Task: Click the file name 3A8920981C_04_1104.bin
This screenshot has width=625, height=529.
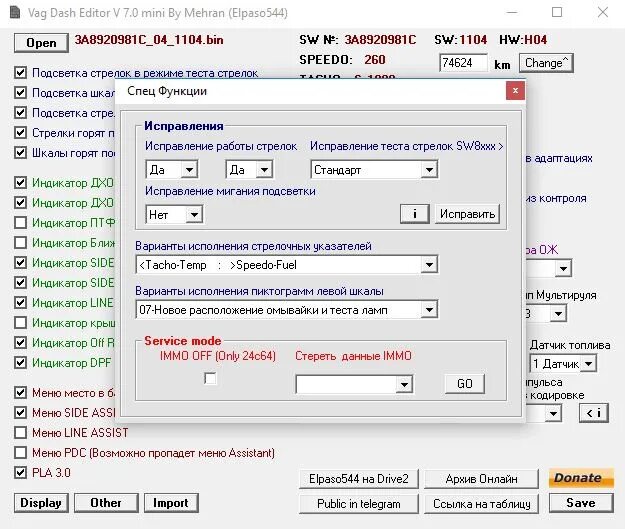Action: click(149, 40)
